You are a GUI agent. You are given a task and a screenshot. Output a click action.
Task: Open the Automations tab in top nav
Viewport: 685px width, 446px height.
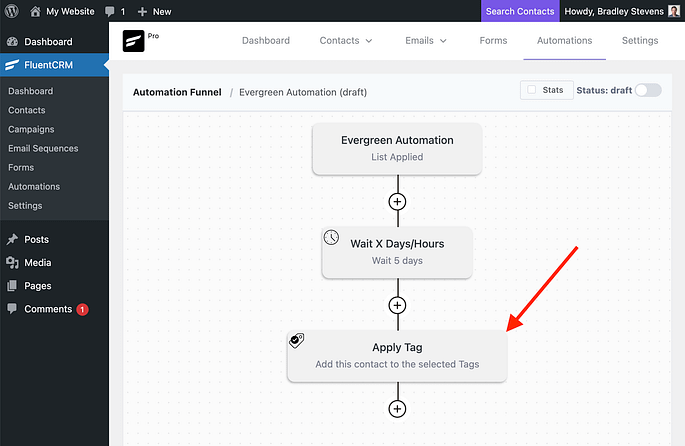(564, 41)
